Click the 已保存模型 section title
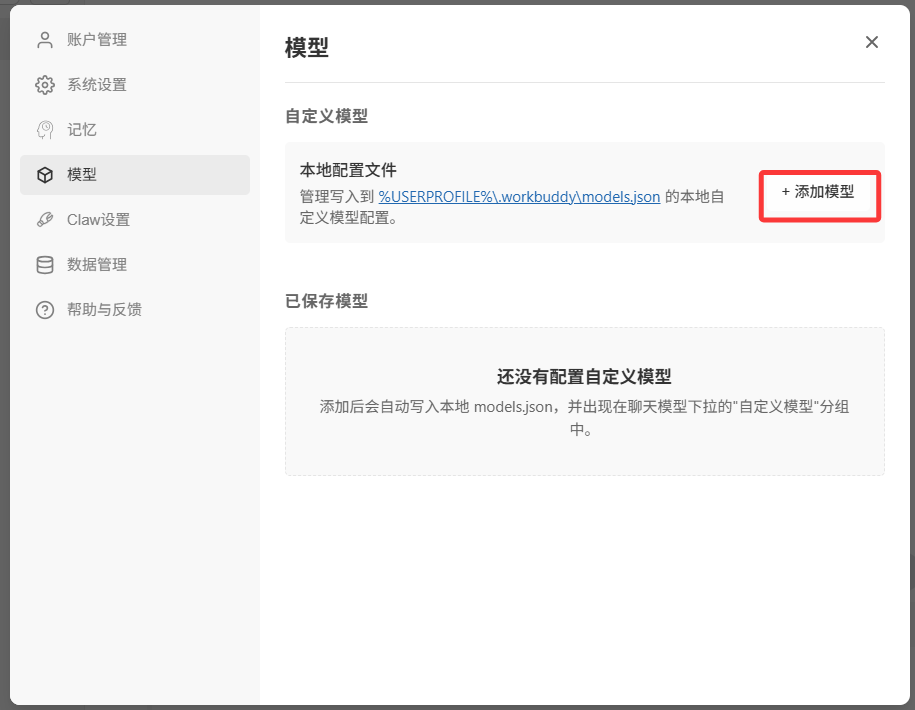915x710 pixels. pos(327,301)
